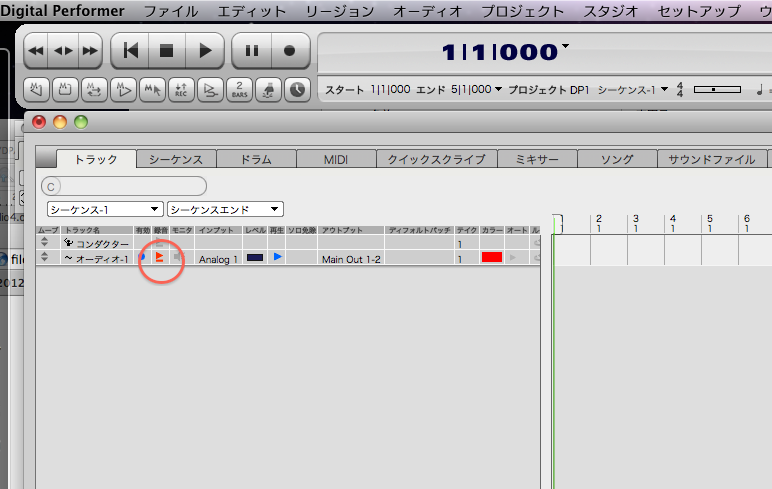This screenshot has height=489, width=772.
Task: Toggle Link Memory to Selection button
Action: [x=152, y=90]
